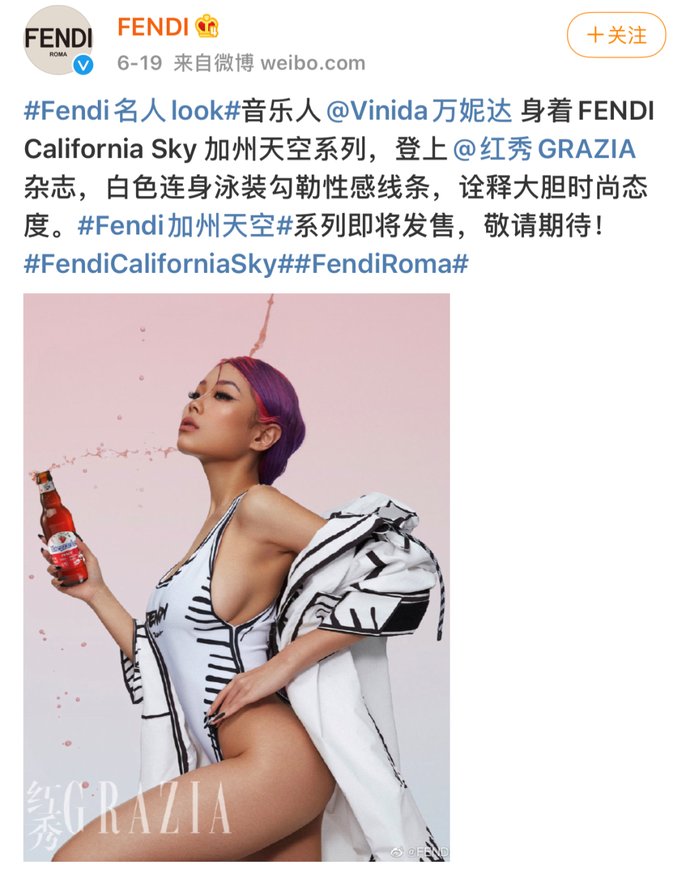Viewport: 690px width, 874px height.
Task: Click the crown membership icon beside FENDI
Action: [x=207, y=26]
